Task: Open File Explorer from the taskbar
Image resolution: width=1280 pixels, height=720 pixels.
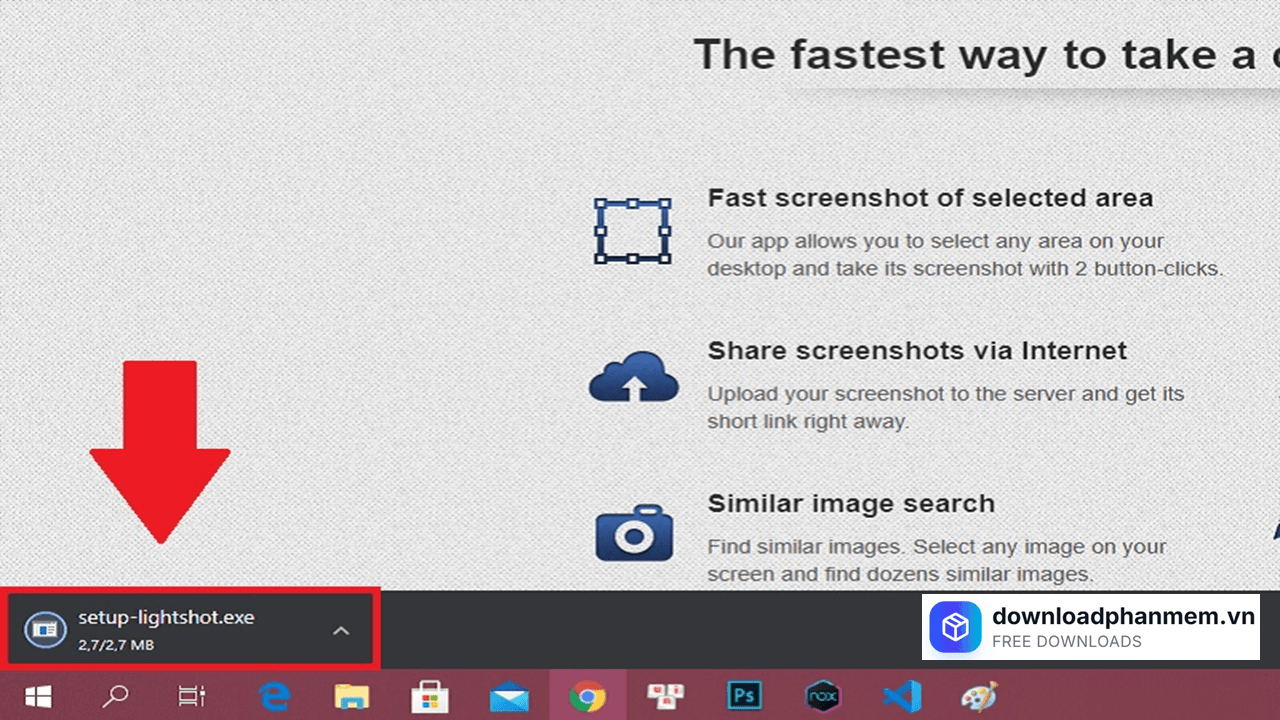Action: (x=350, y=695)
